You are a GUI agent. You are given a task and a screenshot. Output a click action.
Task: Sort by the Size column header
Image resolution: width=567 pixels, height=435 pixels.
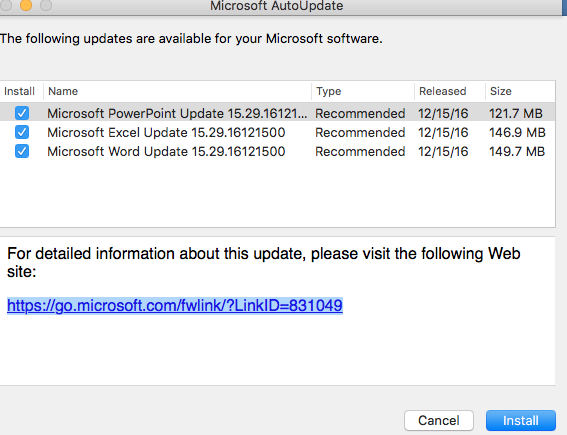520,91
